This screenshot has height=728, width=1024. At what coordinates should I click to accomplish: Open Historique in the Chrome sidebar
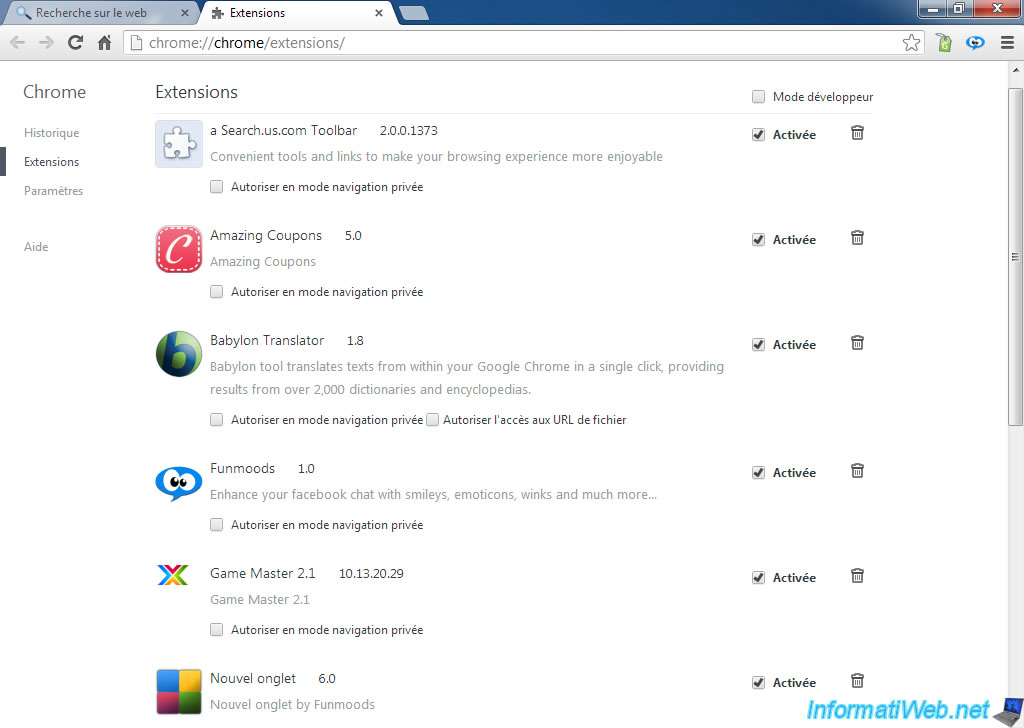(52, 133)
